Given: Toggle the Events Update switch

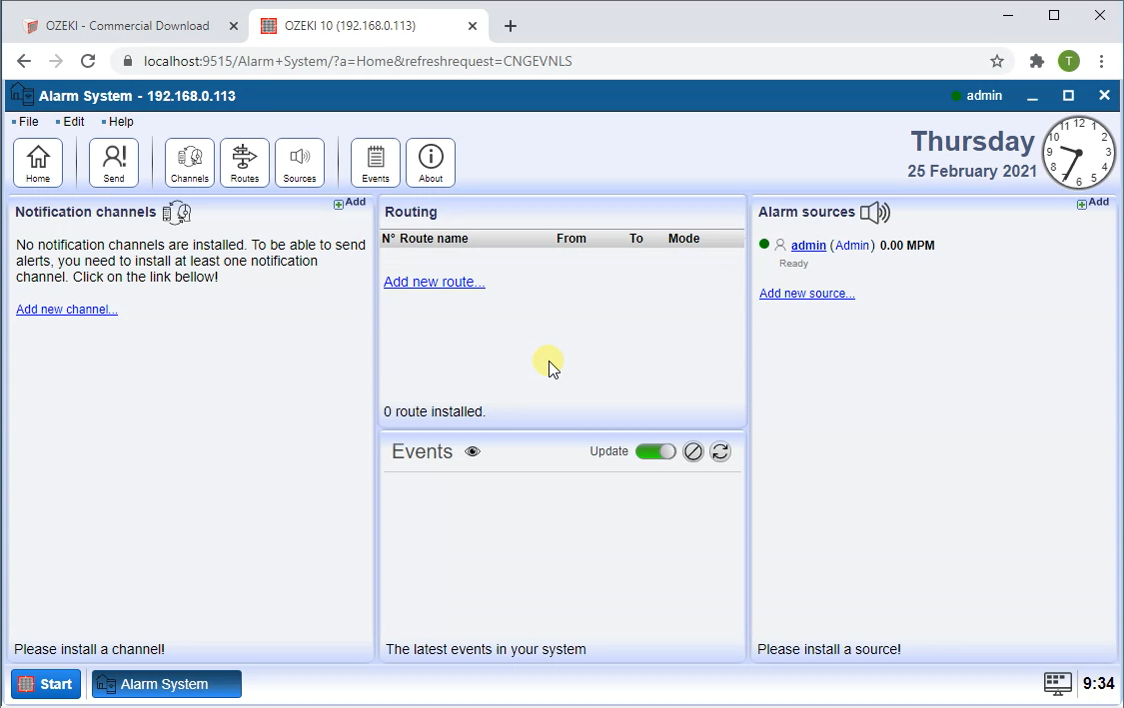Looking at the screenshot, I should coord(655,451).
